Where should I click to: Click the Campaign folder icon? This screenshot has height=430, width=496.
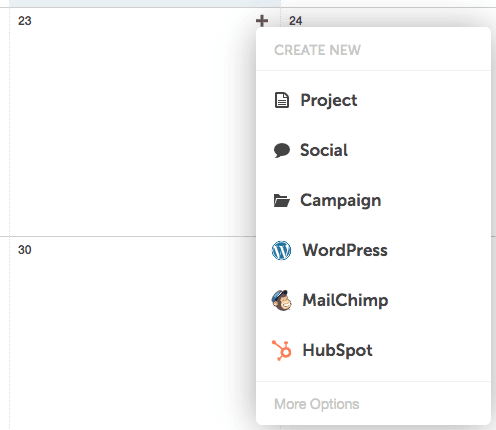[282, 200]
